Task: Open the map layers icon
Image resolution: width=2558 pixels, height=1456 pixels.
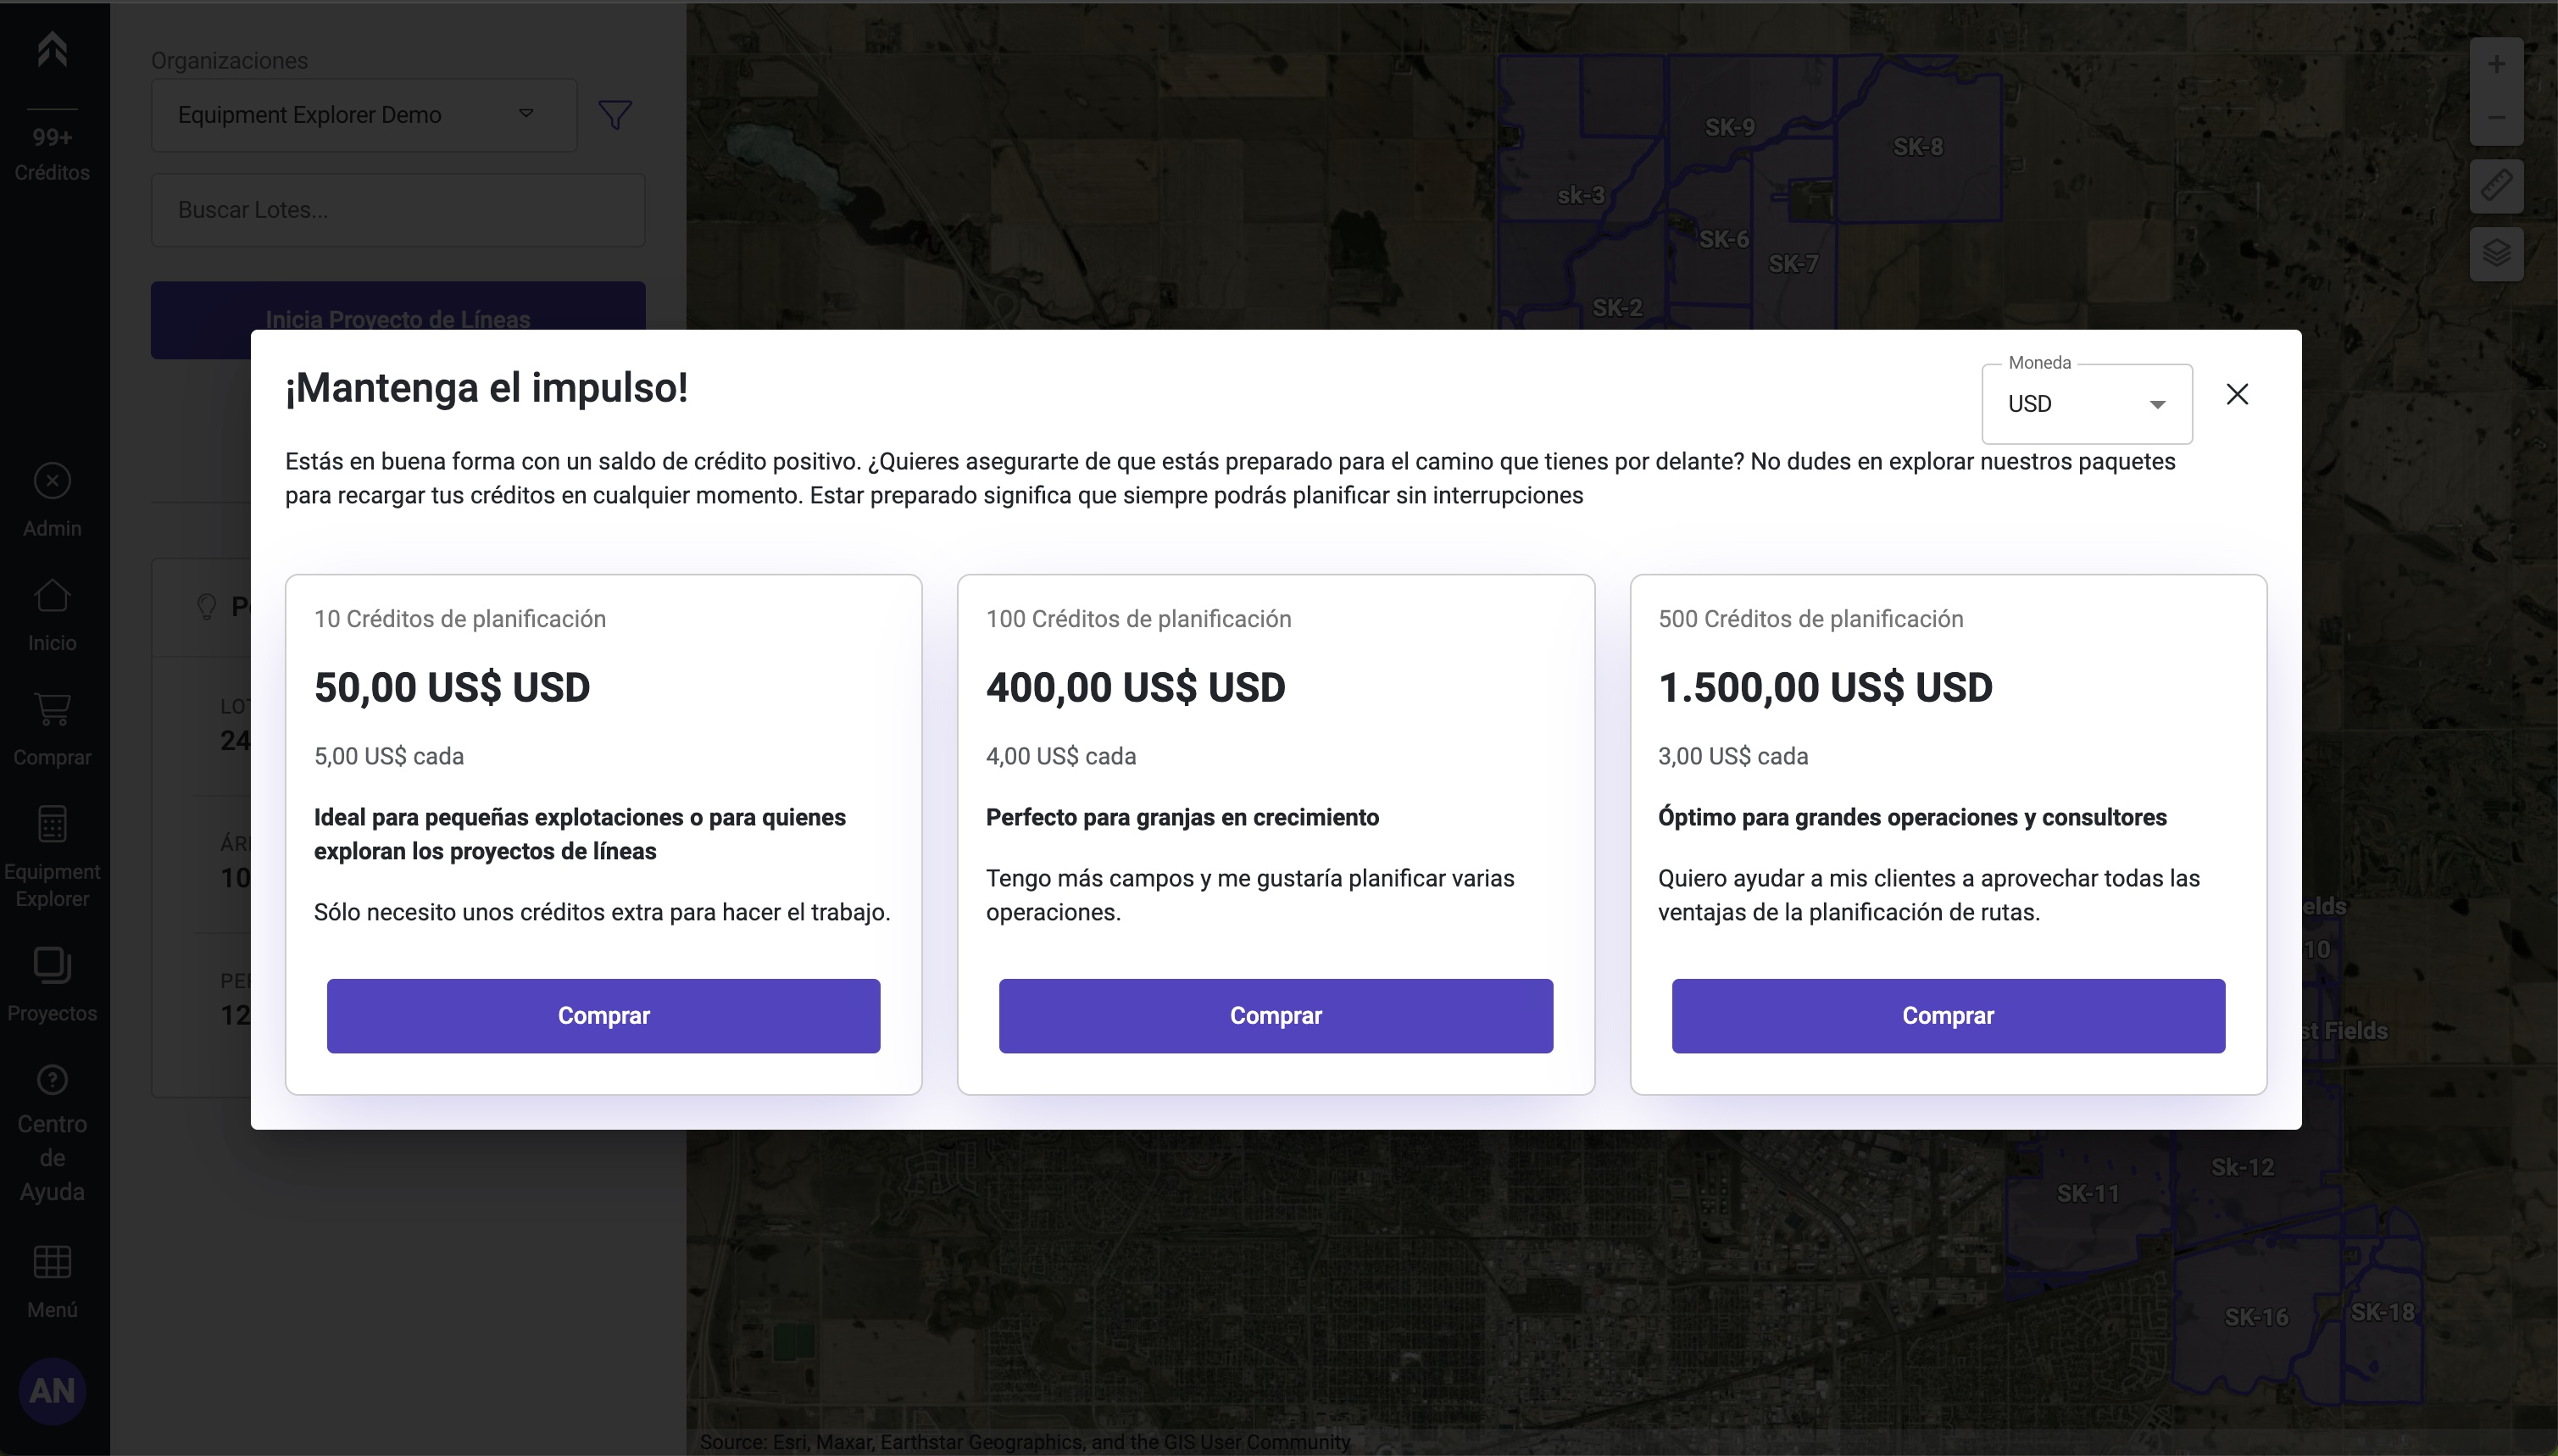Action: coord(2496,254)
